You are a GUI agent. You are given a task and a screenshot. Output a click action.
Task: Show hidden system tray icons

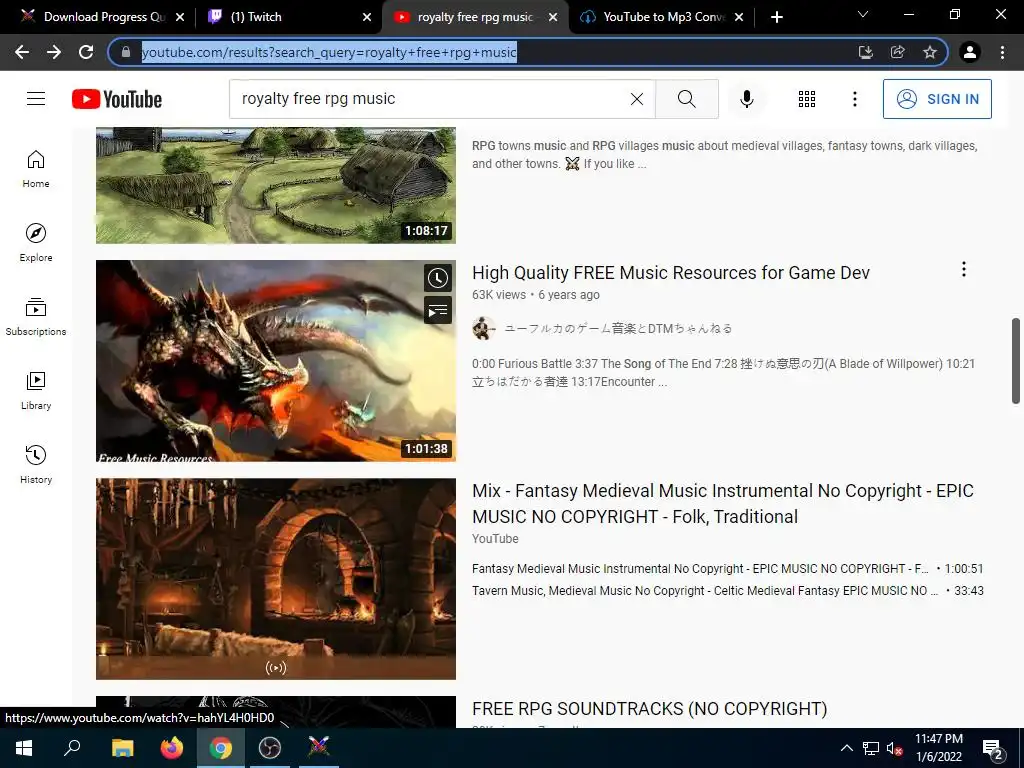point(846,748)
